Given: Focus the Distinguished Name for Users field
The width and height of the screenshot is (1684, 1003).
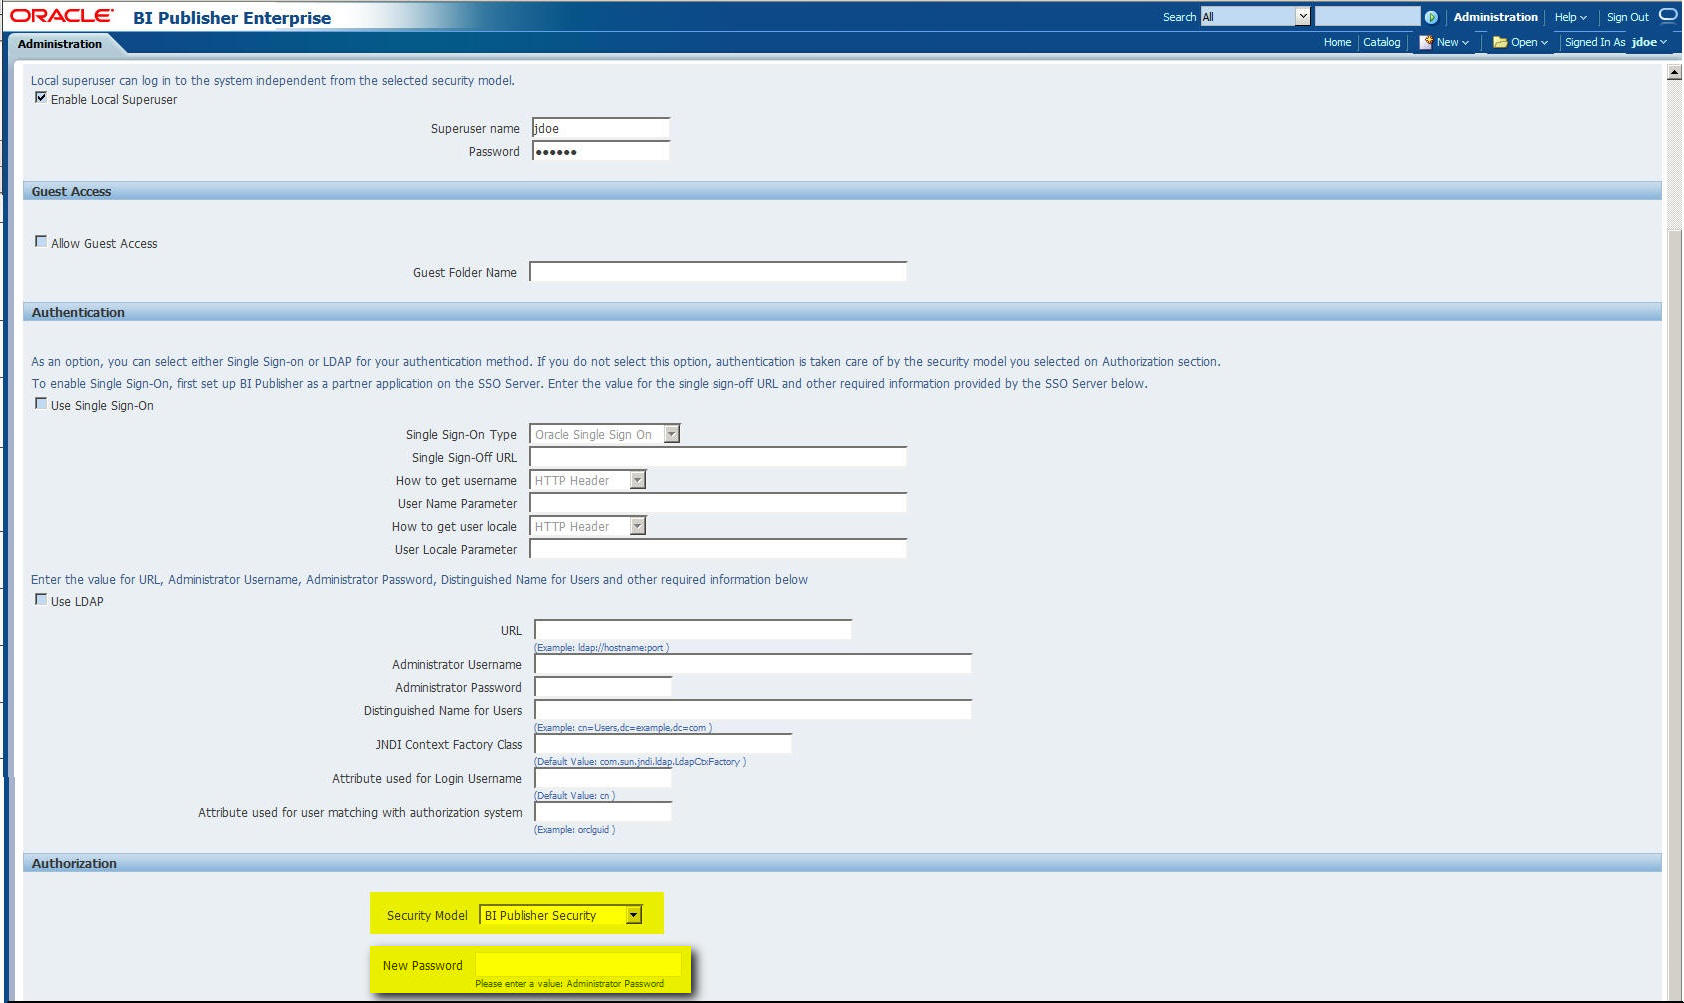Looking at the screenshot, I should 753,710.
